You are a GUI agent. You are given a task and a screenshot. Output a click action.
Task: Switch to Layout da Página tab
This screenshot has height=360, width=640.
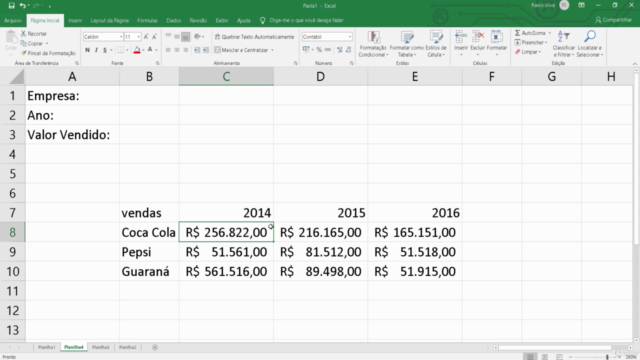click(109, 20)
